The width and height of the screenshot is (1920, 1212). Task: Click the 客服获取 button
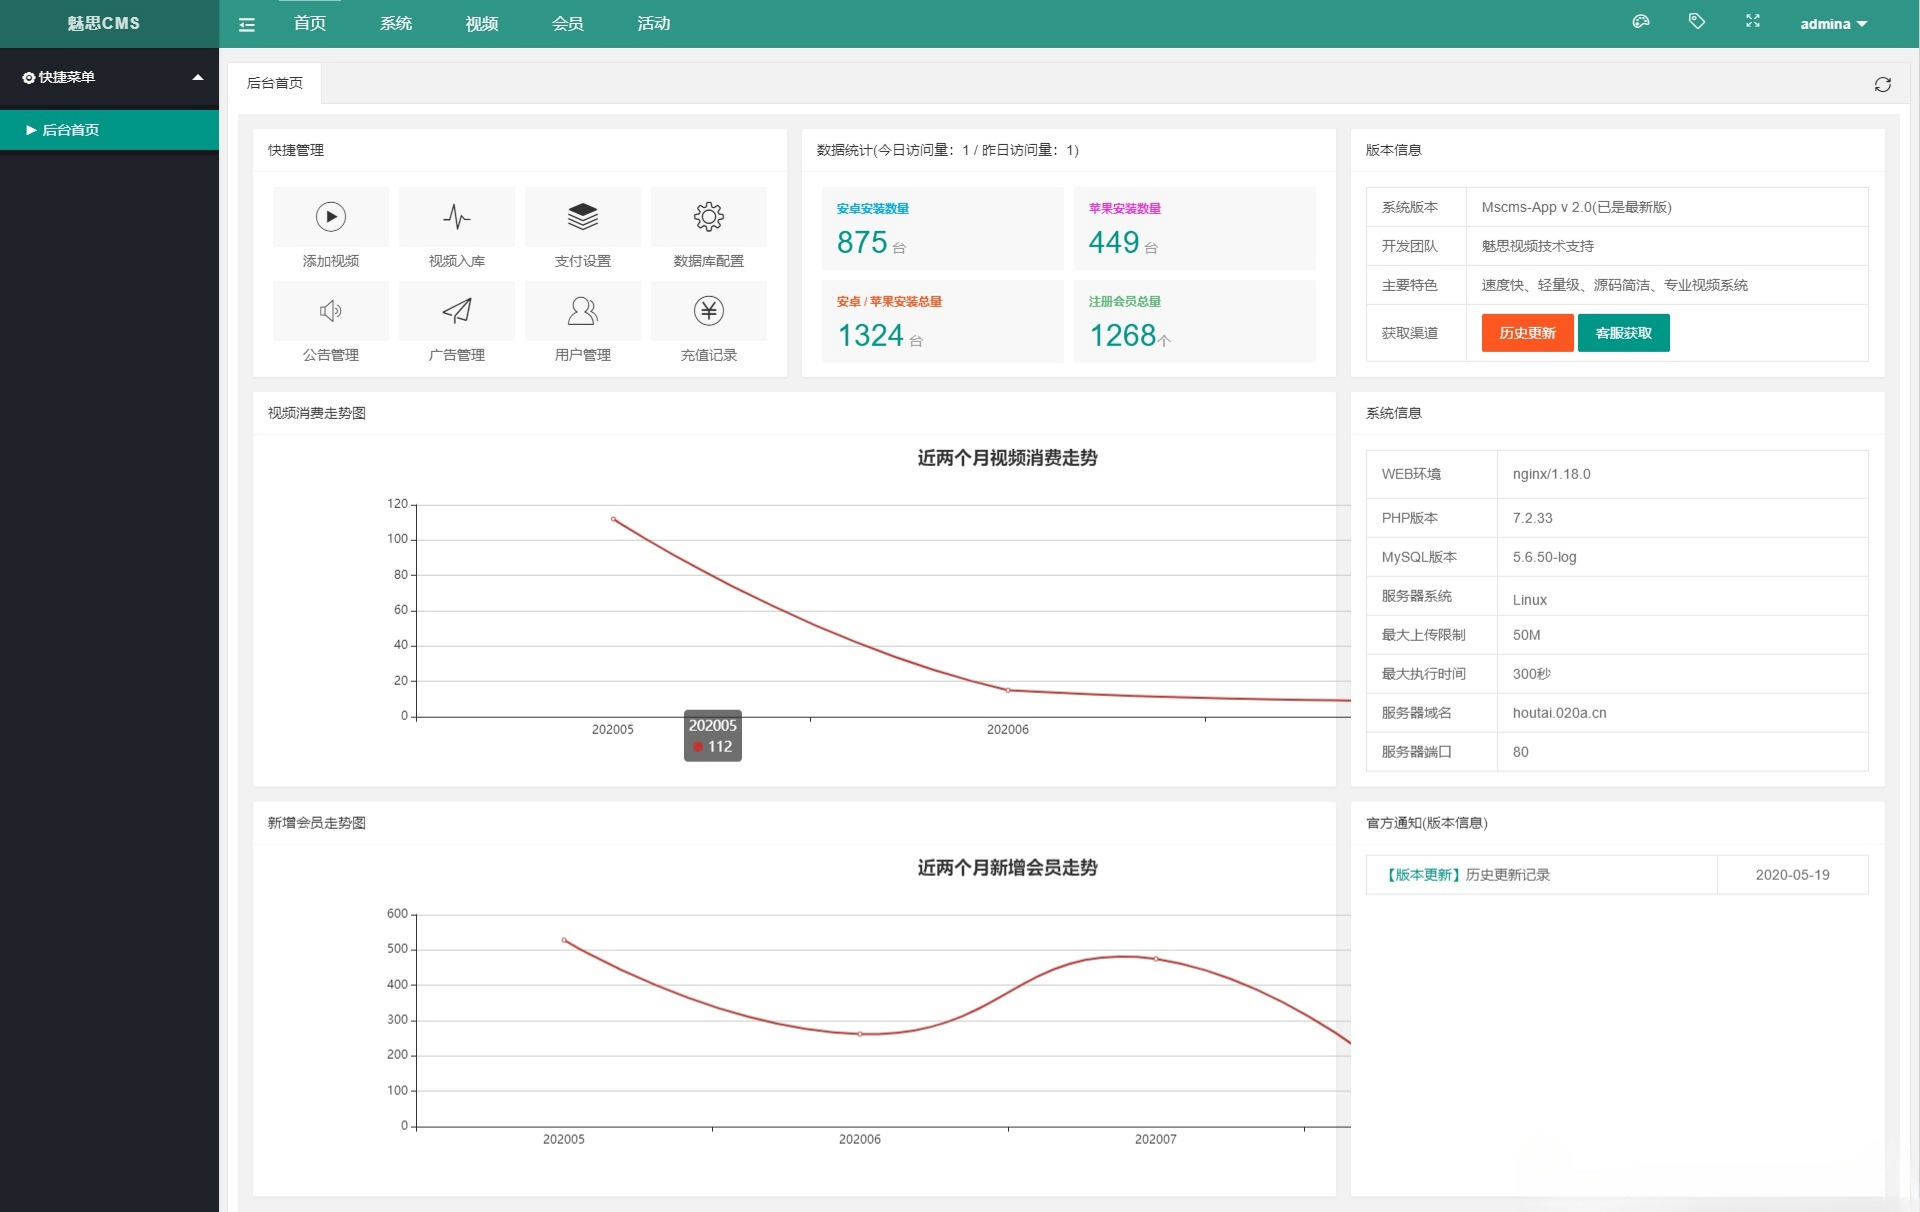pyautogui.click(x=1623, y=332)
